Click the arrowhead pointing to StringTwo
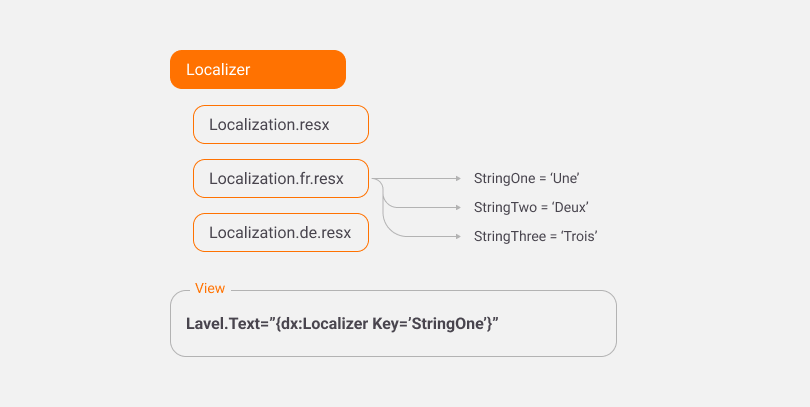The height and width of the screenshot is (407, 810). (x=457, y=207)
